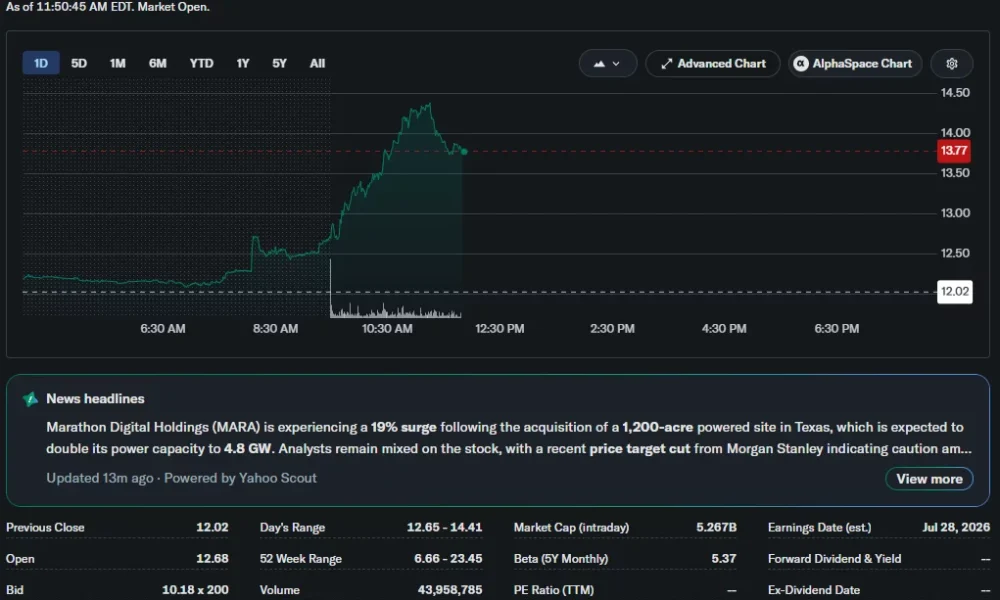The width and height of the screenshot is (1000, 600).
Task: Click the Day's Range value 12.65 - 14.41
Action: [445, 527]
